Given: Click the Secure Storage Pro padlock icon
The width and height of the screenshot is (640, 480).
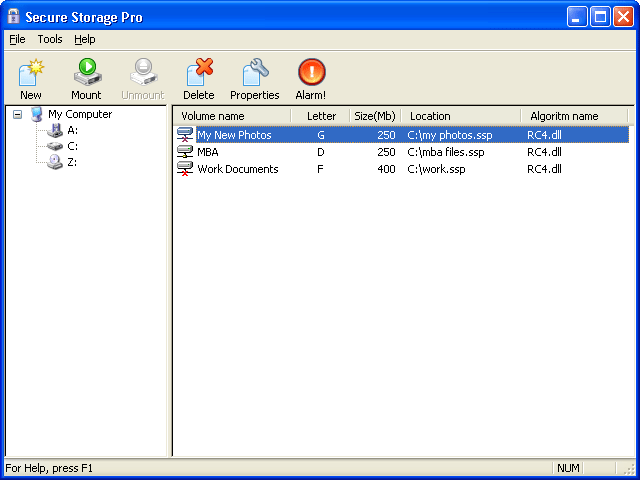Looking at the screenshot, I should tap(13, 16).
